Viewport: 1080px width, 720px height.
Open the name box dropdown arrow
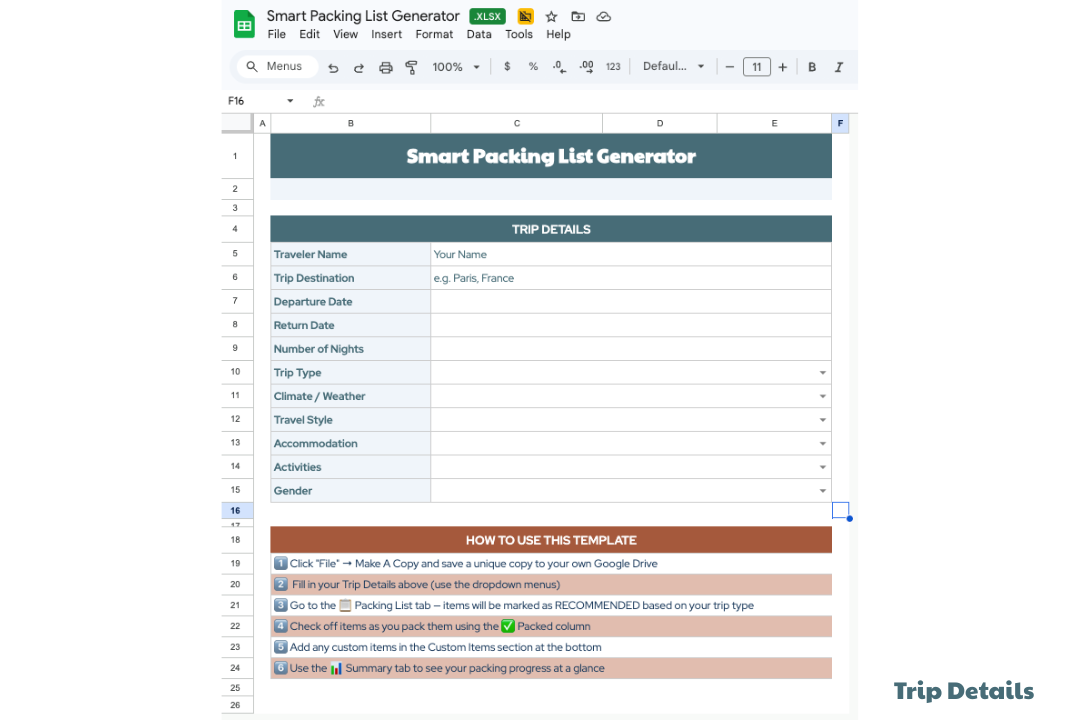[x=290, y=101]
